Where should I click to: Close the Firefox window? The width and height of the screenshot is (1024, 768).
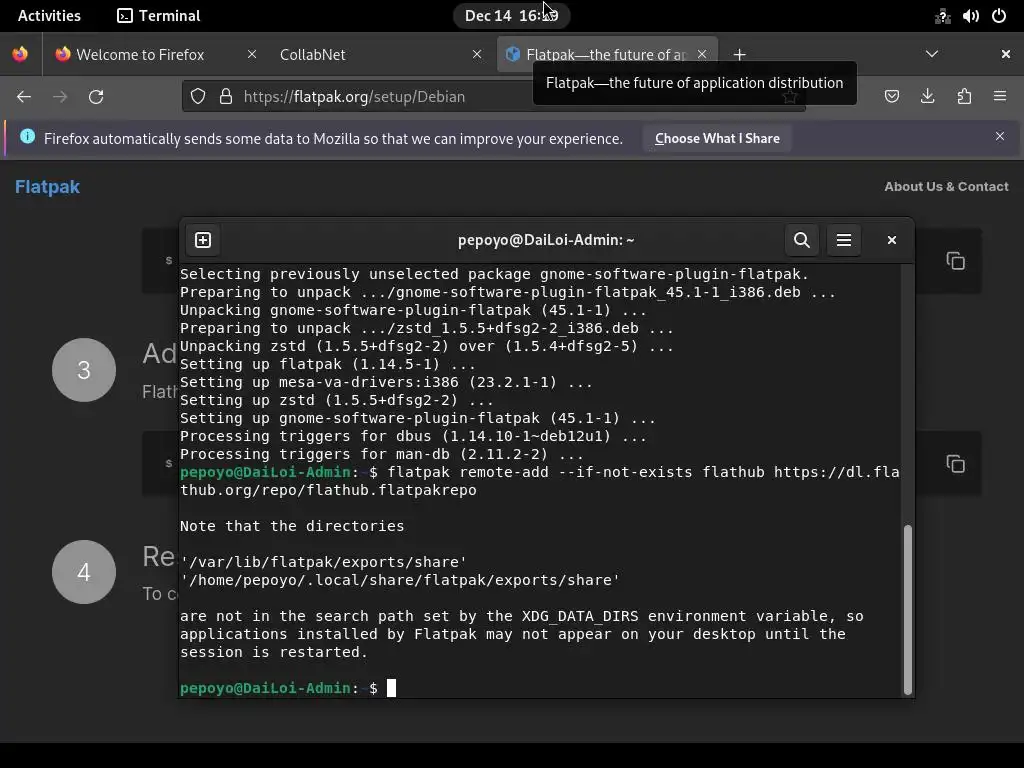[1006, 54]
